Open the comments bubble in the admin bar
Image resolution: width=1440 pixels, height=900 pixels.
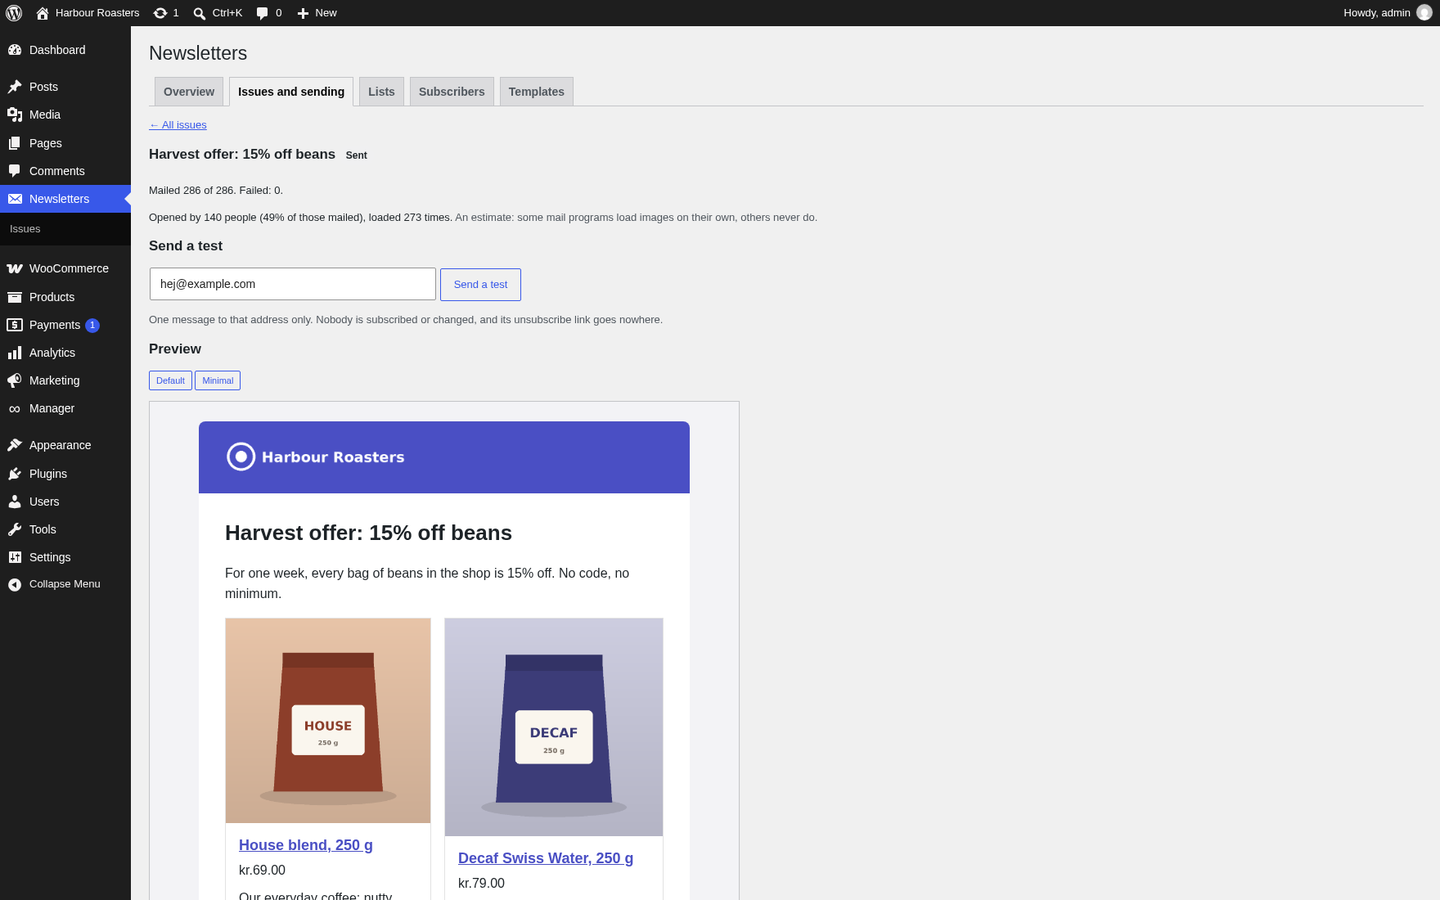coord(262,13)
